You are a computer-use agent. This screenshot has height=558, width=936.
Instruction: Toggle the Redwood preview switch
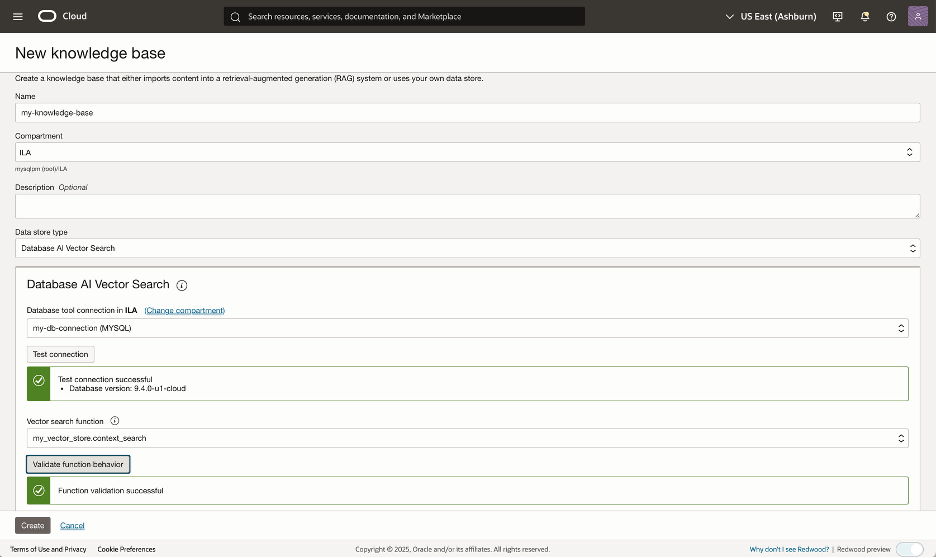pos(909,549)
